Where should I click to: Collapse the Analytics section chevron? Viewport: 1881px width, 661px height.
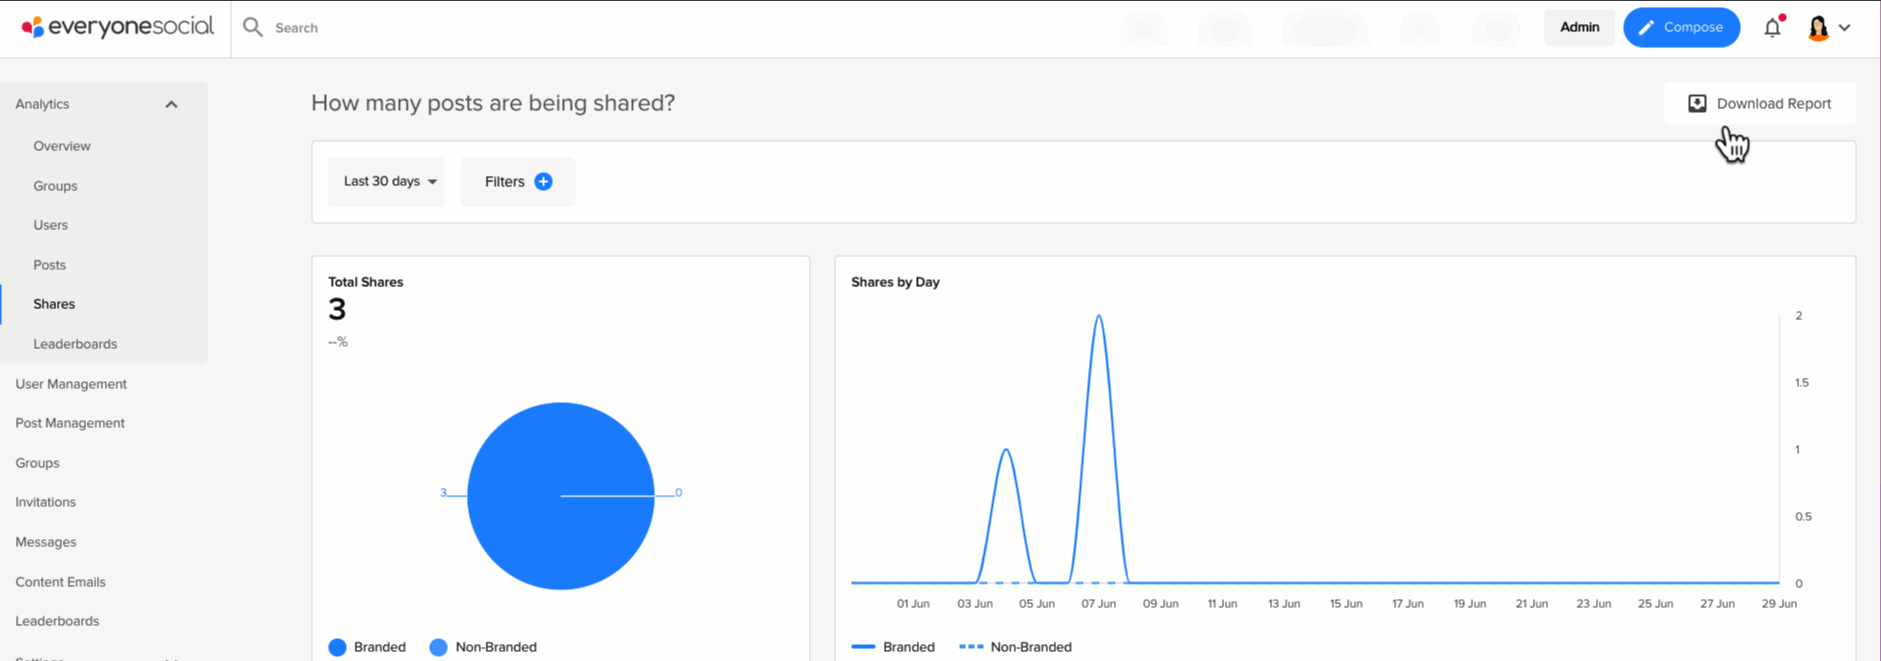(x=171, y=104)
